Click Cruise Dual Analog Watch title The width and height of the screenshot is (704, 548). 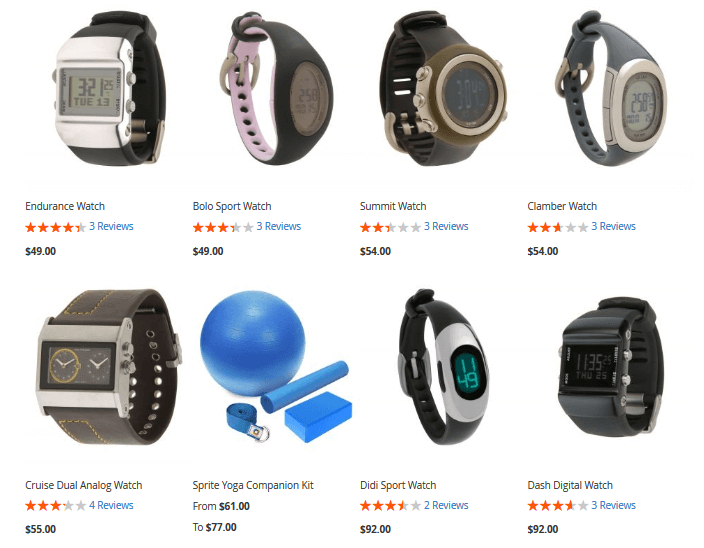tap(84, 485)
